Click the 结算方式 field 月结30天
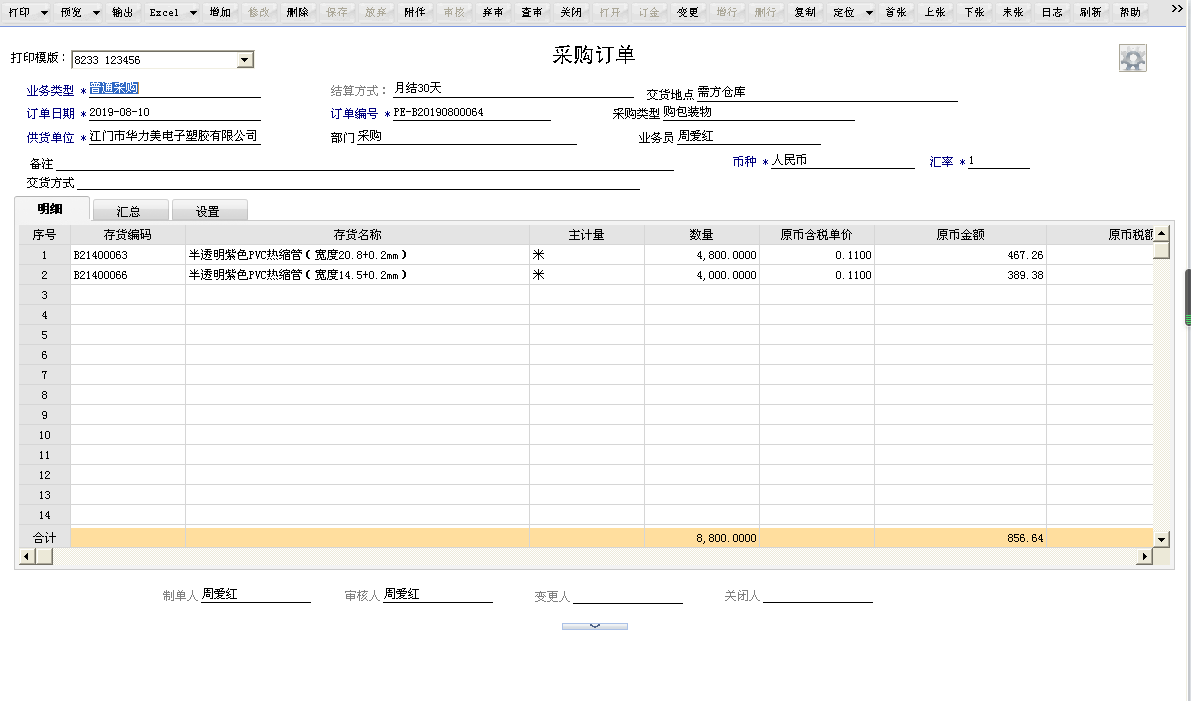Image resolution: width=1191 pixels, height=701 pixels. [513, 89]
